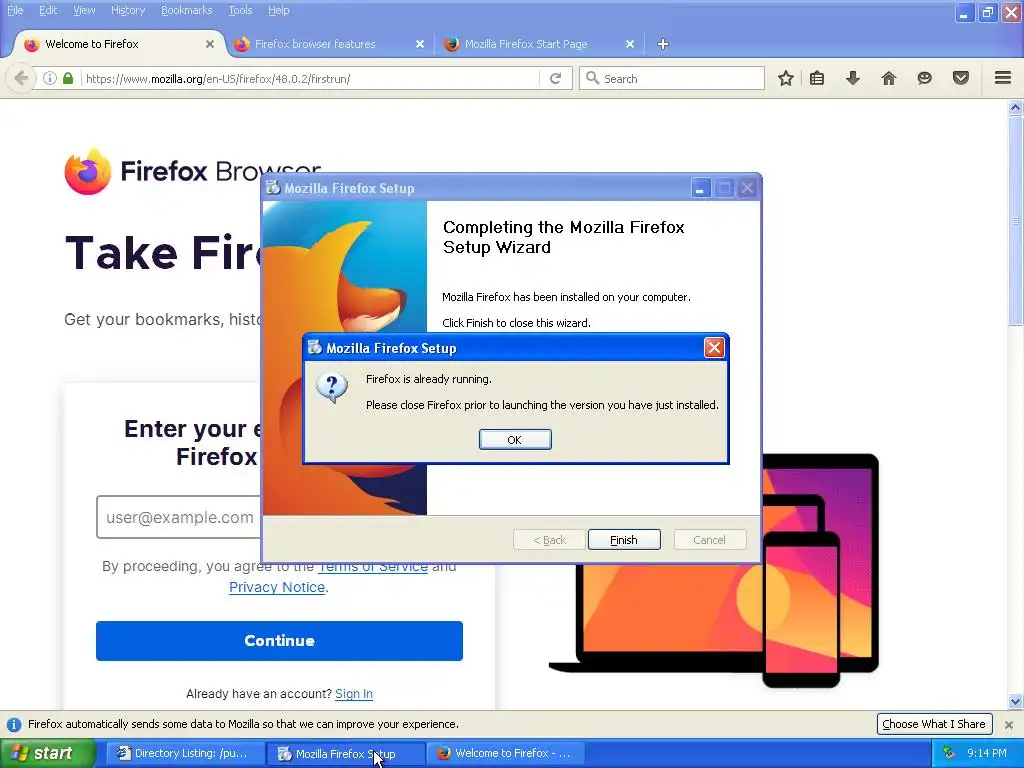
Task: Minimize the Firefox browser window
Action: tap(965, 12)
